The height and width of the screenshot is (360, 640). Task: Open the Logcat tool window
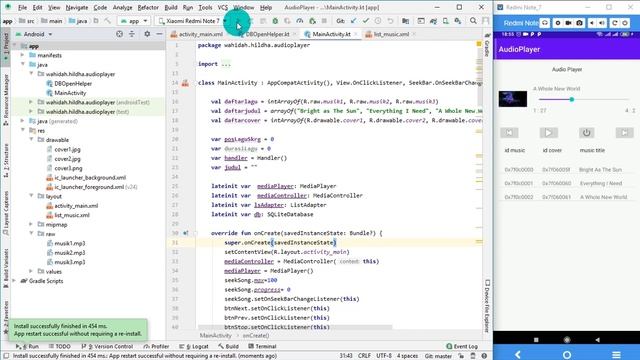194,346
